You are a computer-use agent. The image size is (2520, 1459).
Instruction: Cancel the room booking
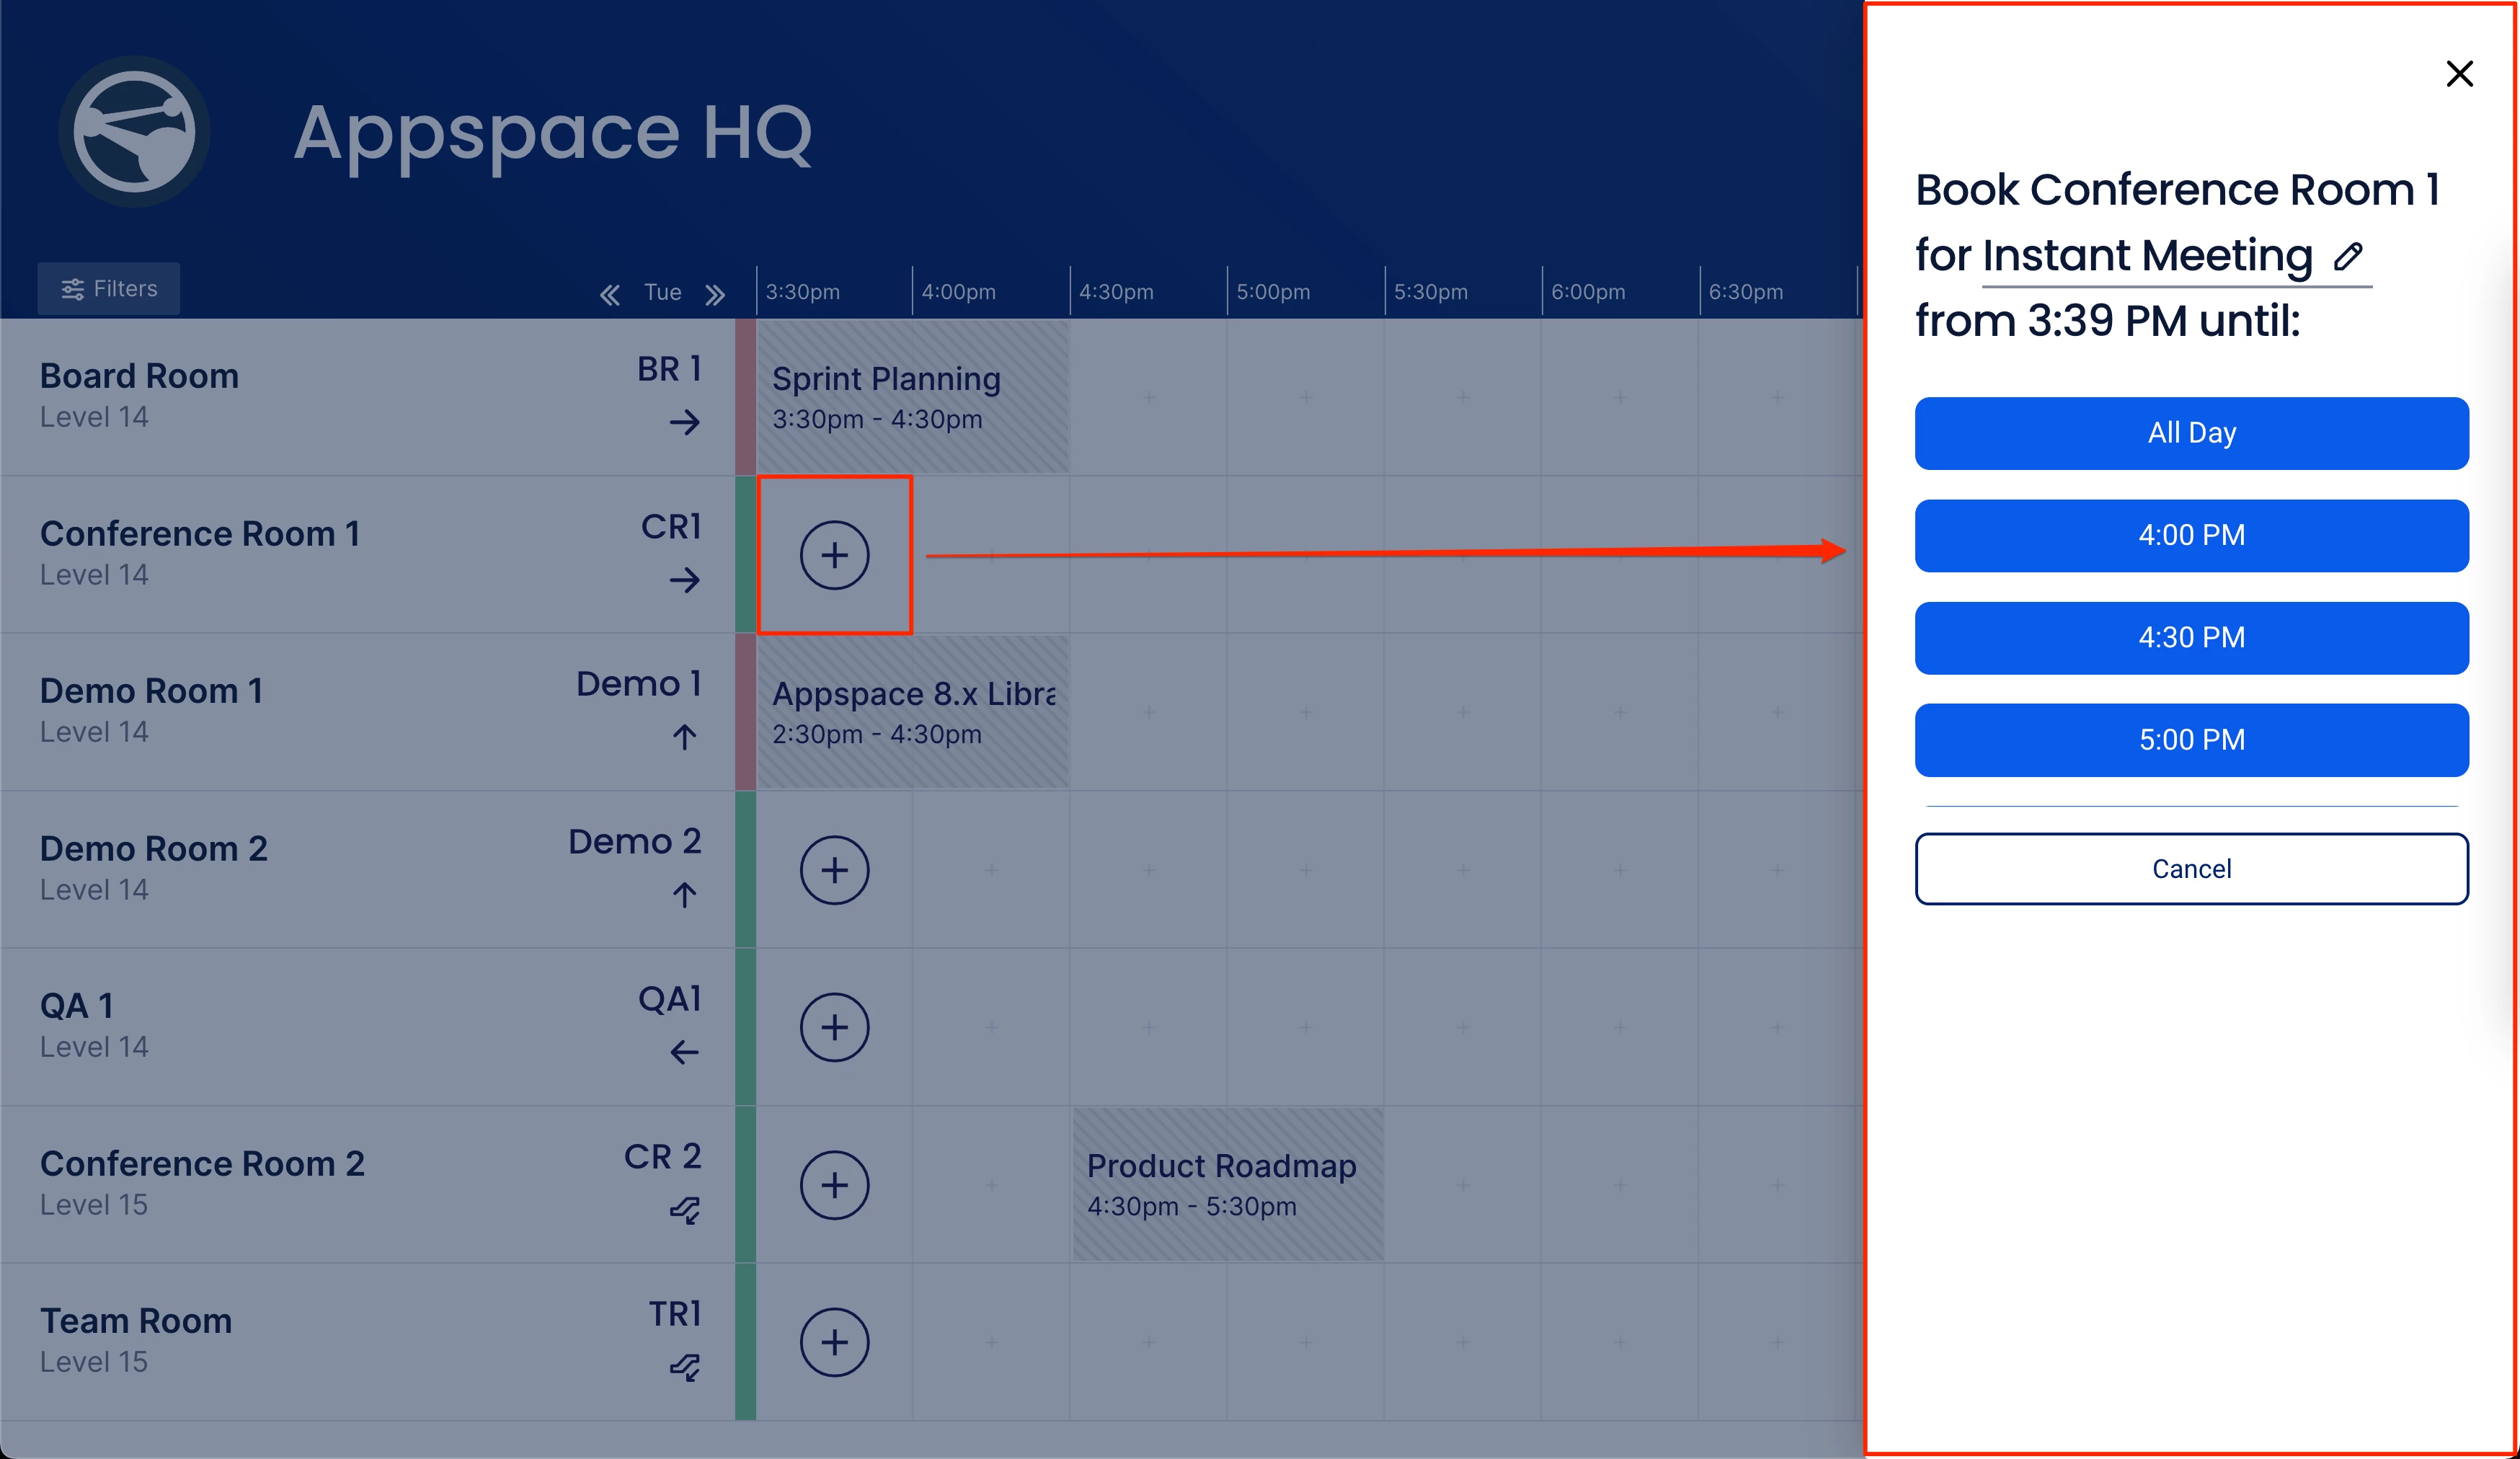[2191, 868]
